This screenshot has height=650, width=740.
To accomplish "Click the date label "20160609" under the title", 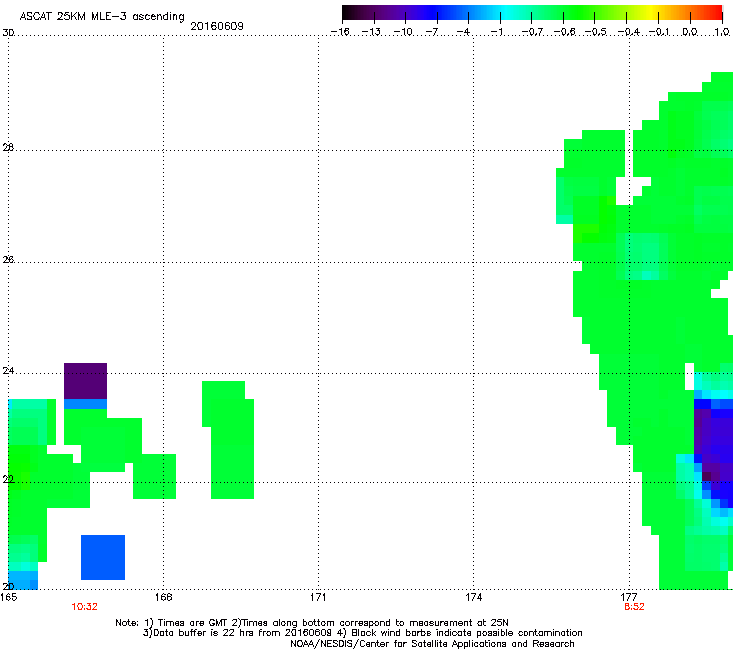I will [217, 26].
